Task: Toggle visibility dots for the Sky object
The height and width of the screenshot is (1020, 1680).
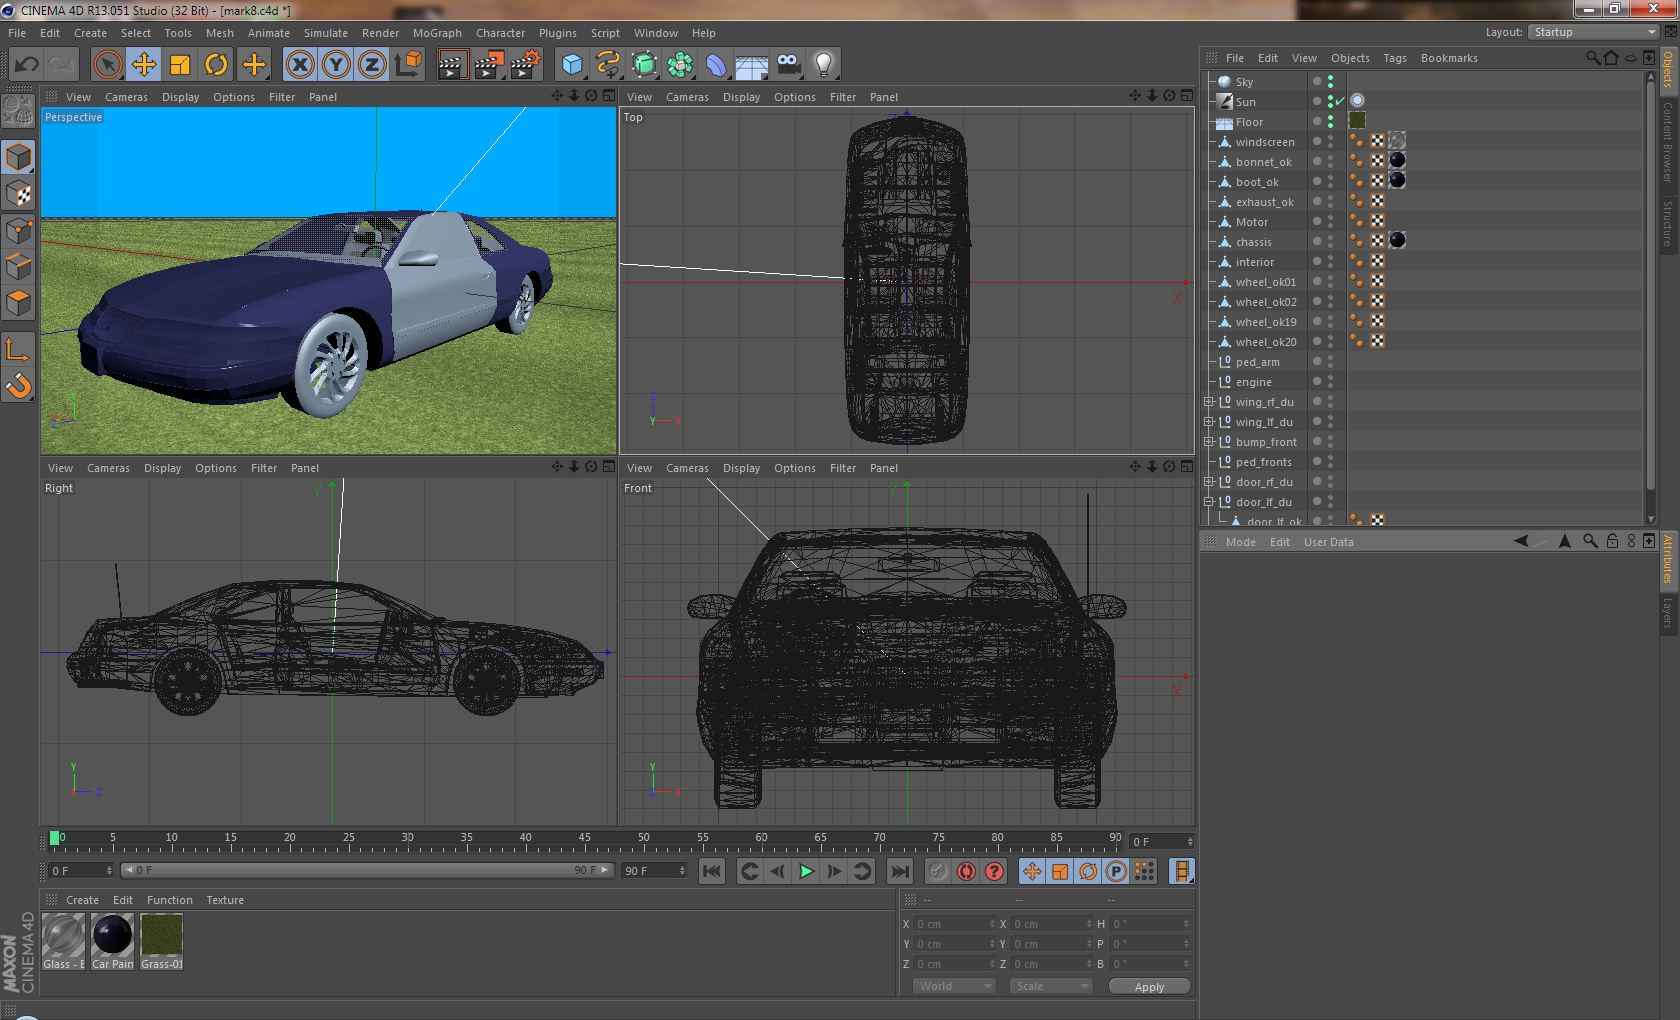Action: click(1330, 82)
